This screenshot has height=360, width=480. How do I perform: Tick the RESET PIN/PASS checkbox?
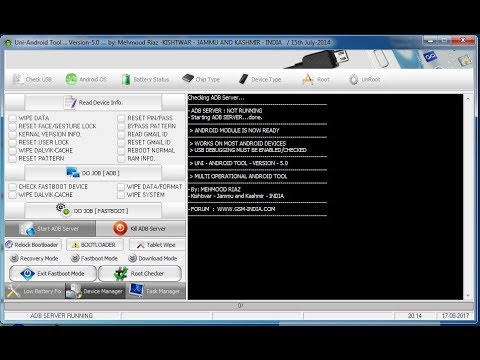(x=121, y=118)
